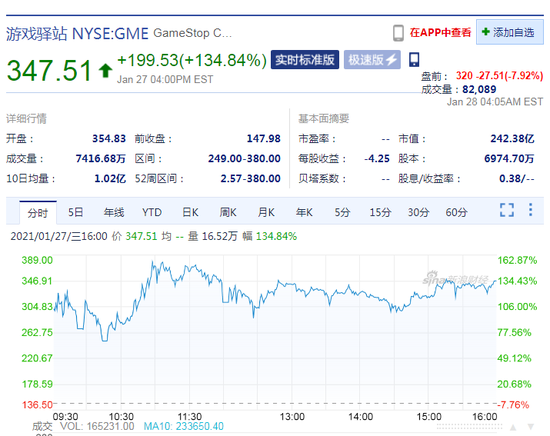Click the 区间 value 249.00-380.00

244,159
